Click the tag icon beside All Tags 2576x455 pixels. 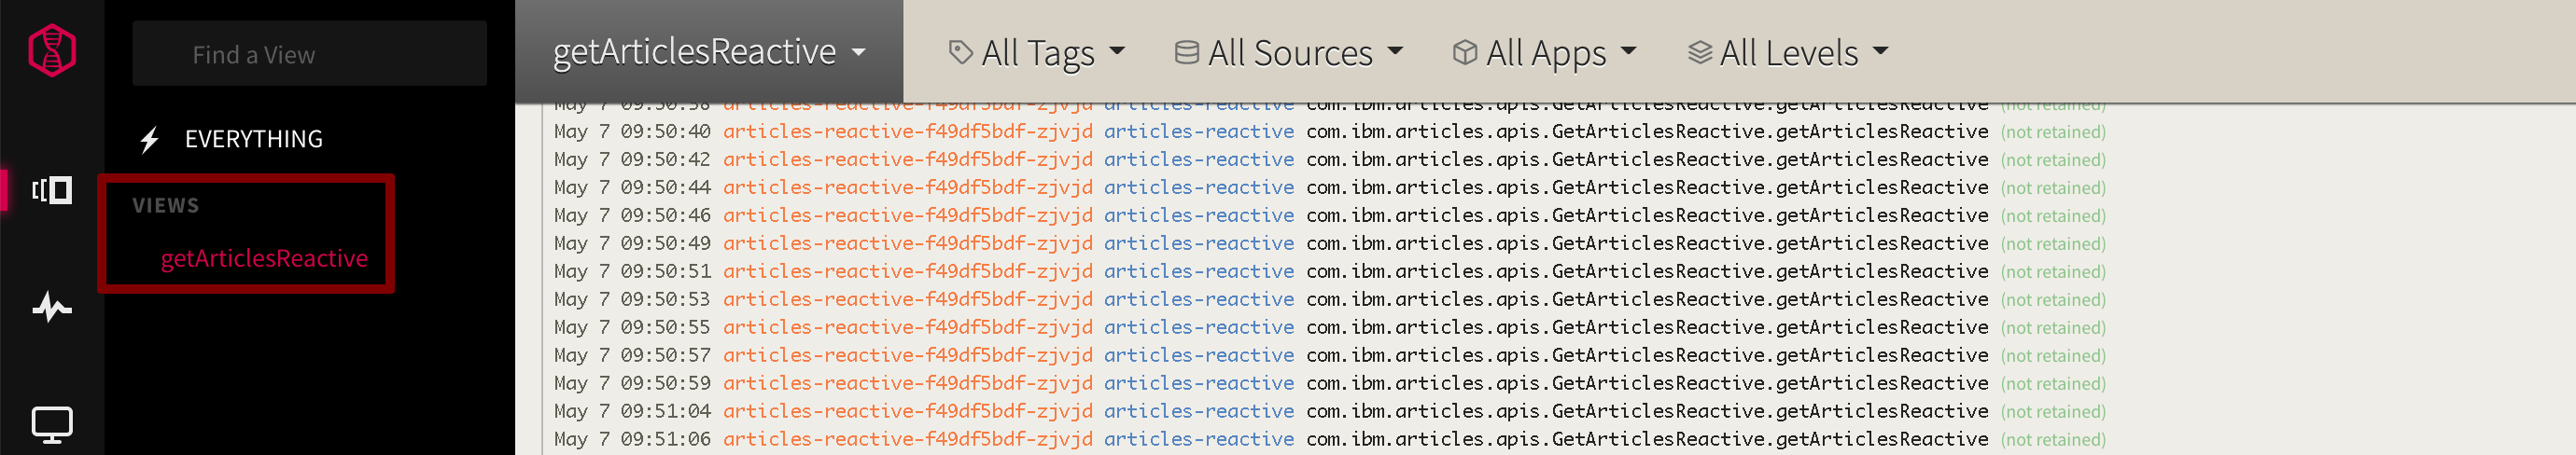(x=960, y=52)
